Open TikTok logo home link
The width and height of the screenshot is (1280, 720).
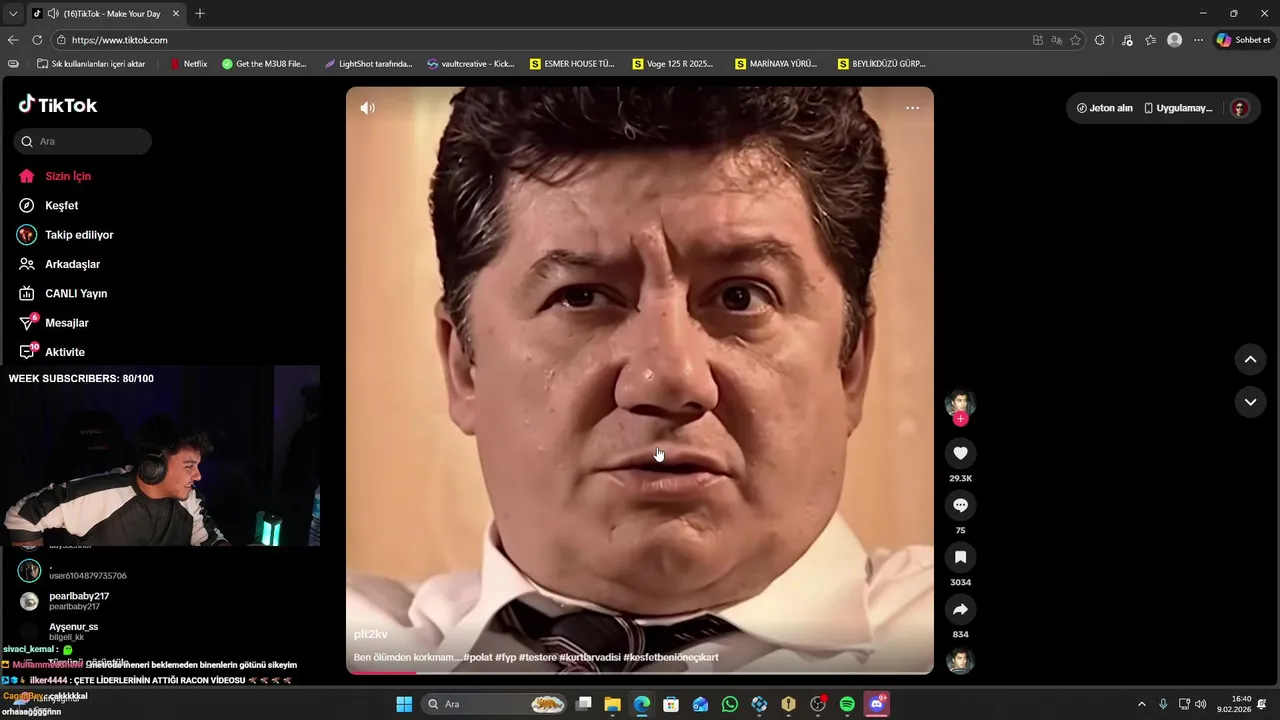pyautogui.click(x=58, y=105)
